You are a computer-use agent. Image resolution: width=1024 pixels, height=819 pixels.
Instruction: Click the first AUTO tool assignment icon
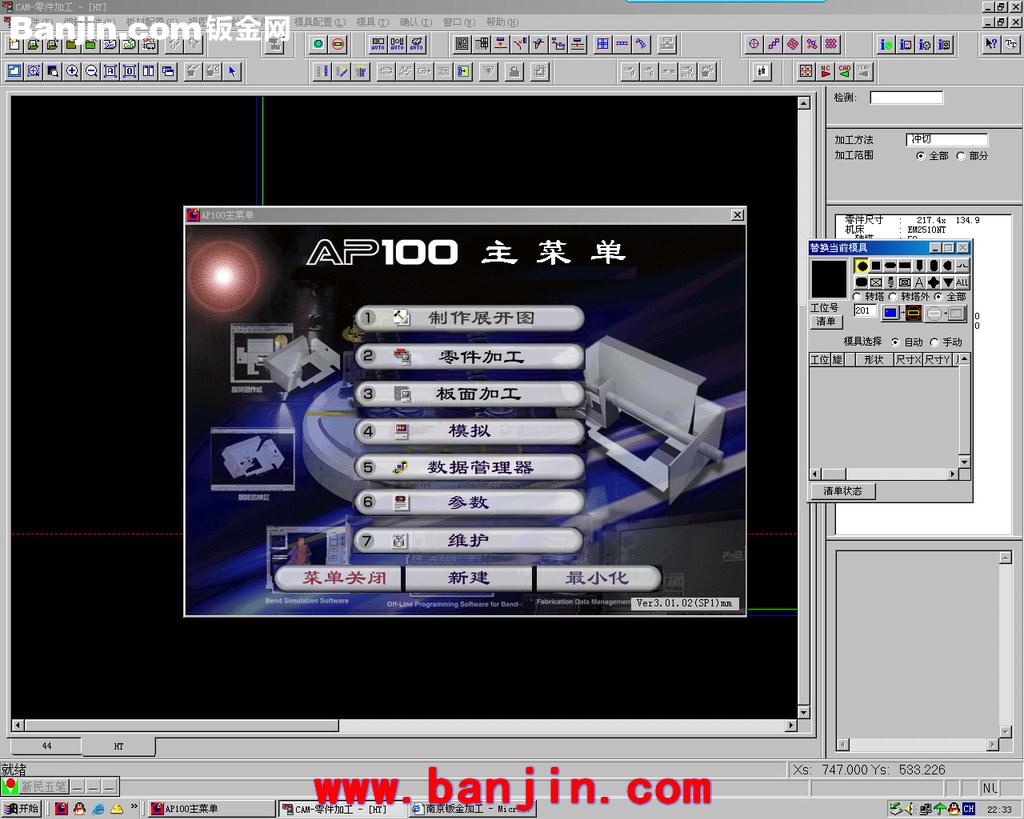[x=378, y=44]
